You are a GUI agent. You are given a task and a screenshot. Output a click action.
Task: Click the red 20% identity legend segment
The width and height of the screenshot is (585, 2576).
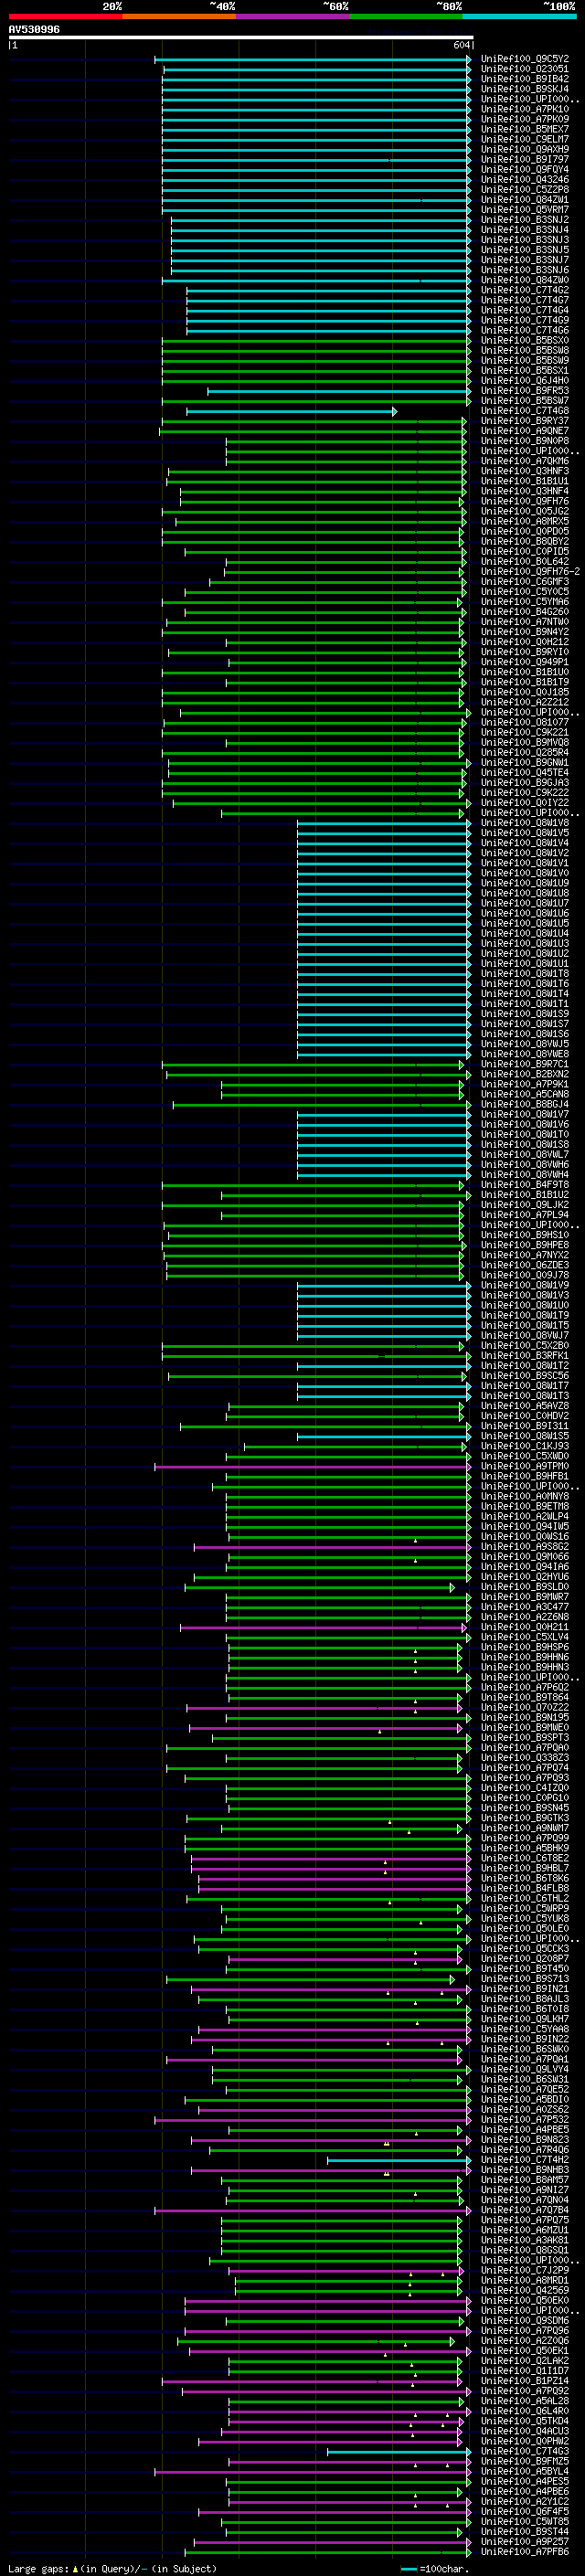click(65, 16)
